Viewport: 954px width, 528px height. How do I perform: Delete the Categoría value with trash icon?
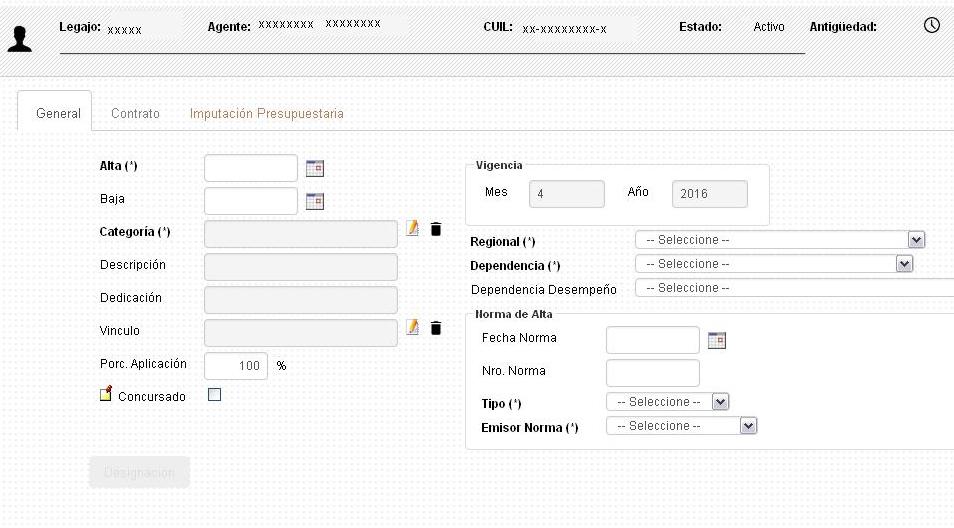pos(435,230)
